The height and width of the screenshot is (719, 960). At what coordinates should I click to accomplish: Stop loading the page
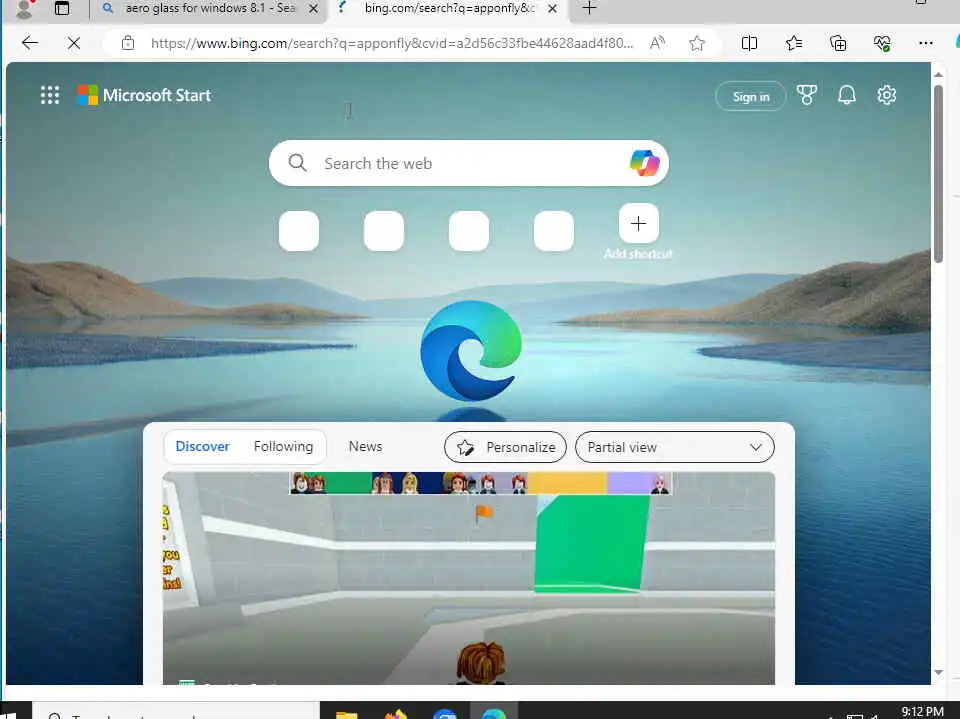click(73, 43)
